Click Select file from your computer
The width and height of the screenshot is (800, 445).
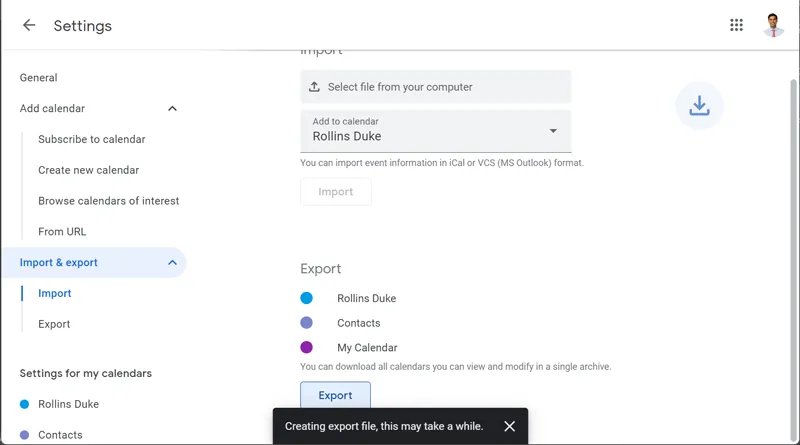(x=400, y=87)
